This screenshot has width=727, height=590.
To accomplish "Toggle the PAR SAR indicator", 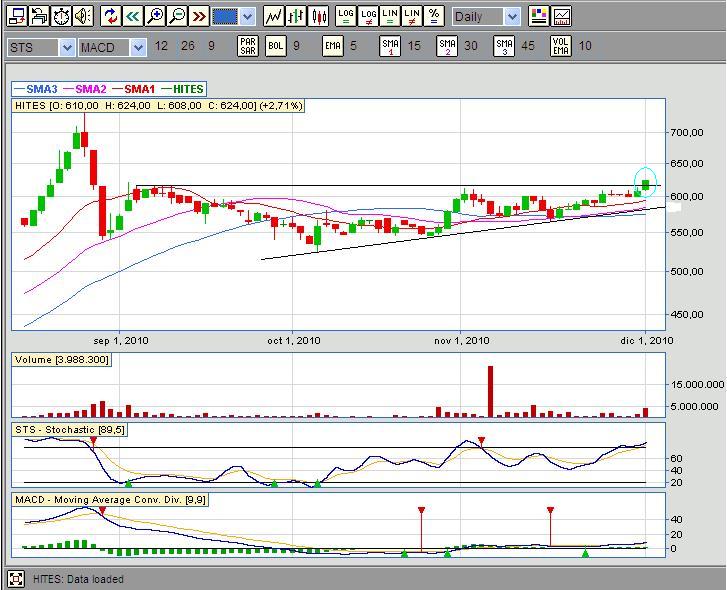I will click(248, 46).
